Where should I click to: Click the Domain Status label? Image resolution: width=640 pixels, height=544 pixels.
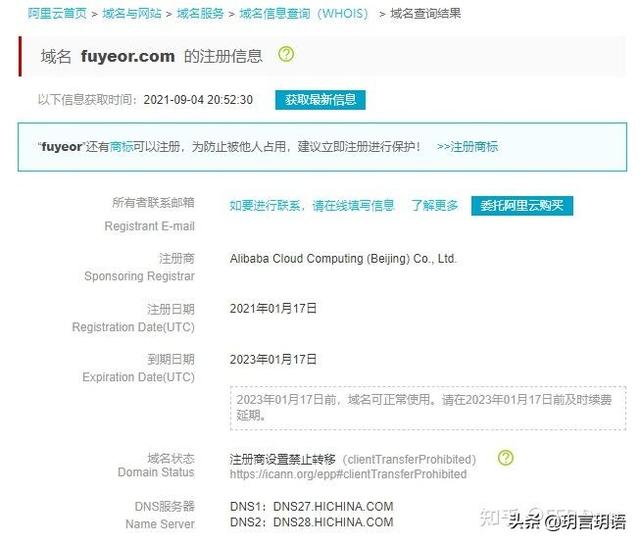click(156, 472)
